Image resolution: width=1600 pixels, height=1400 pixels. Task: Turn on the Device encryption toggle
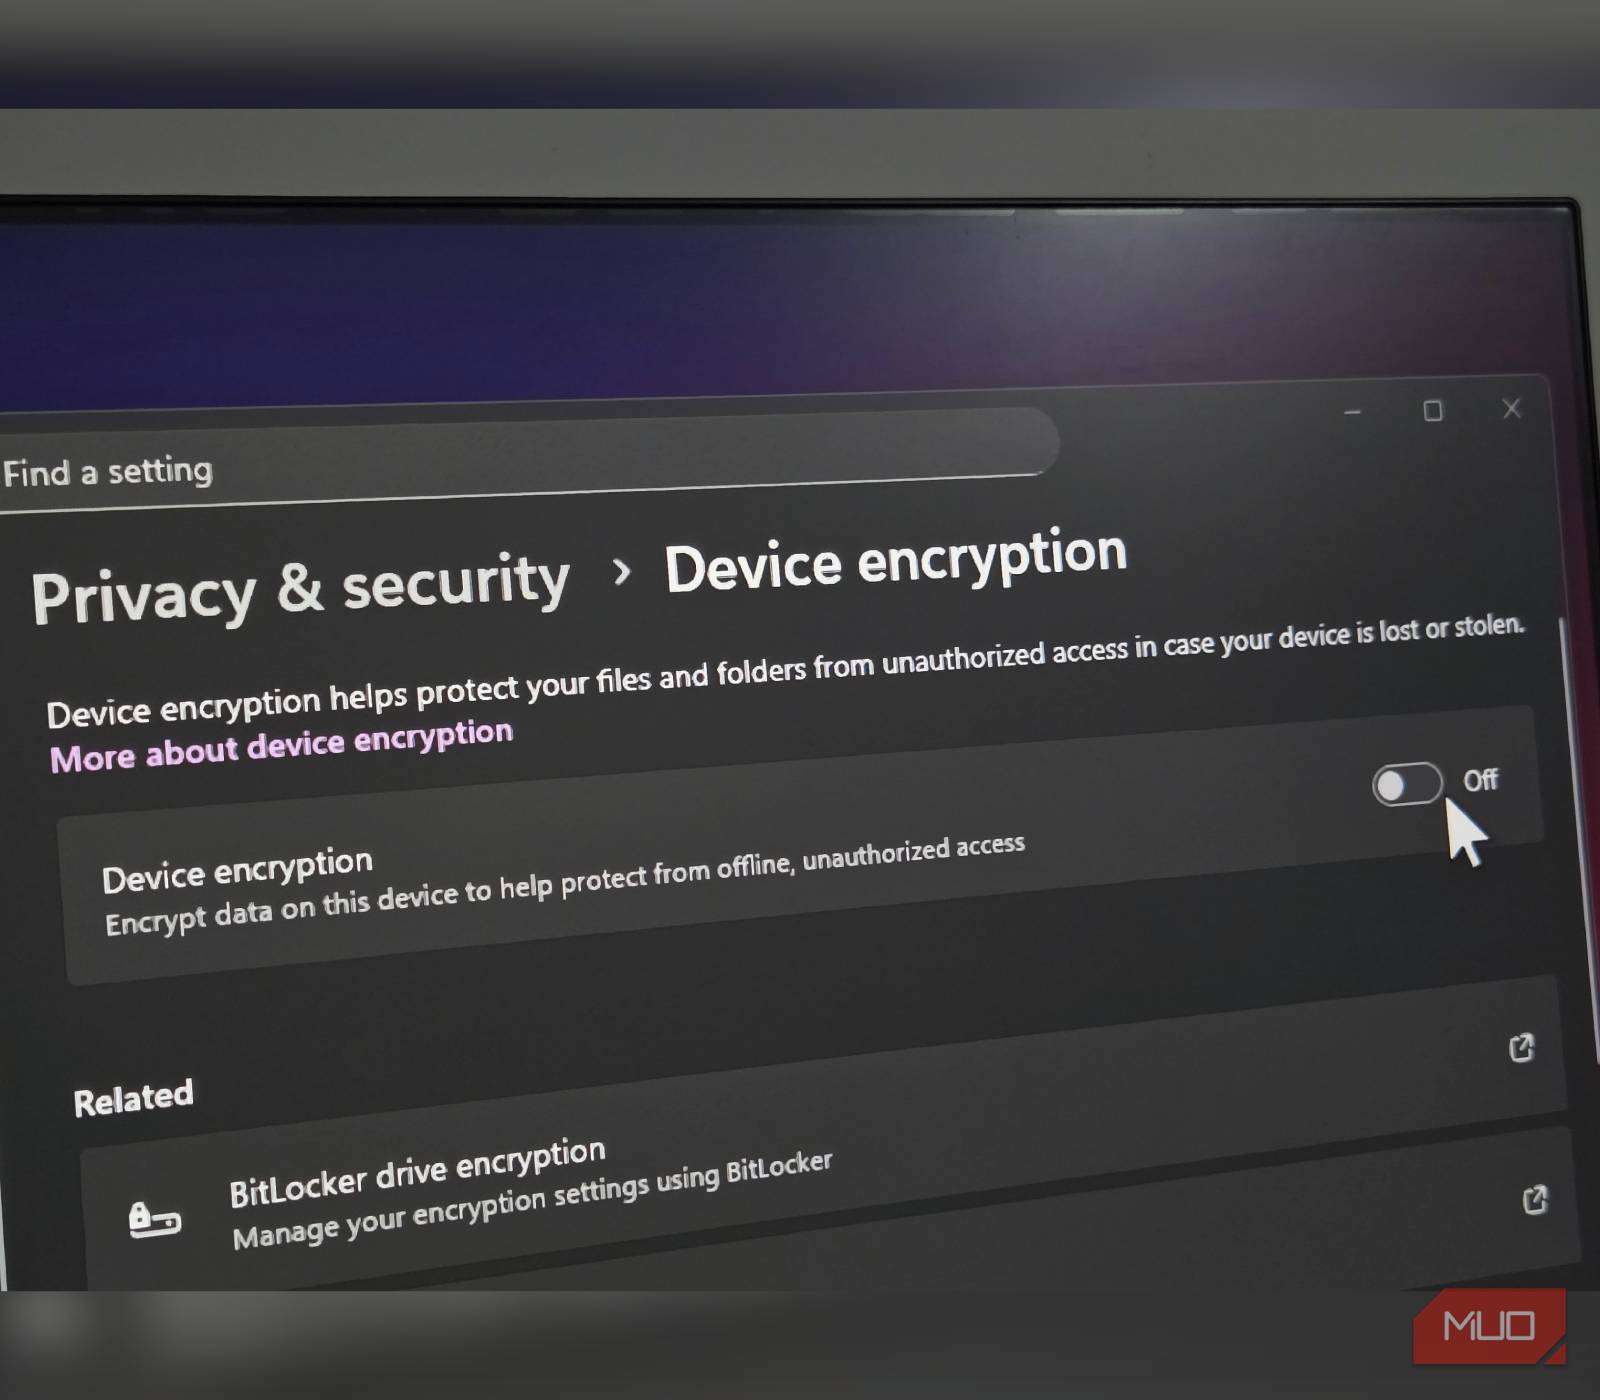(1407, 784)
